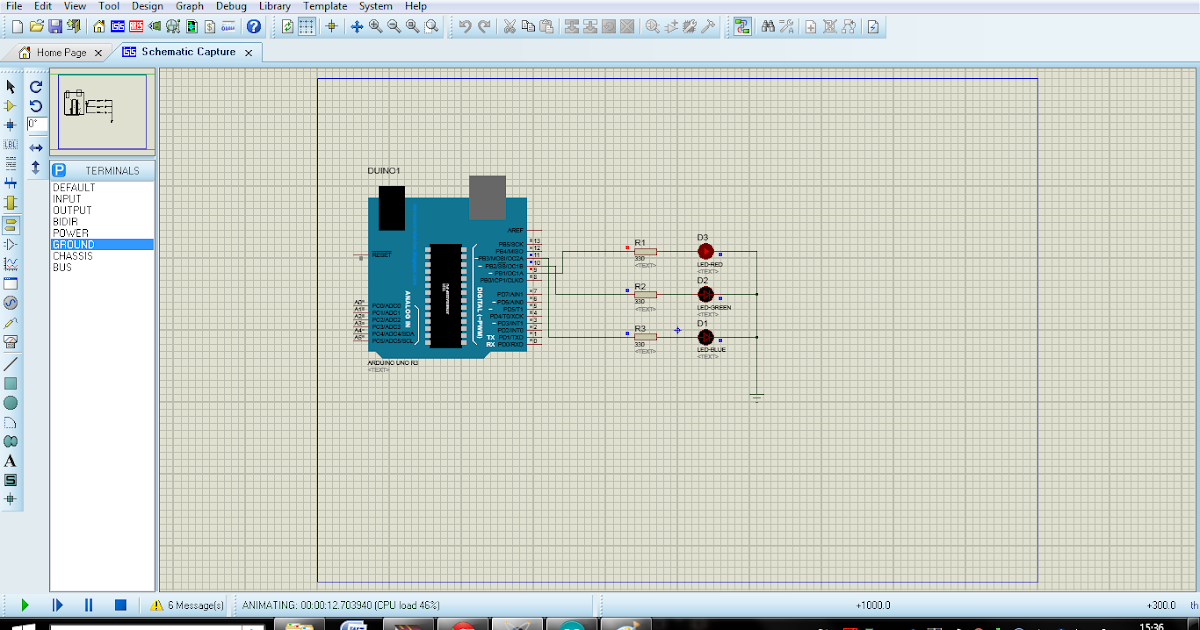1200x630 pixels.
Task: Pick parts from libraries magnifier icon
Action: pyautogui.click(x=652, y=27)
